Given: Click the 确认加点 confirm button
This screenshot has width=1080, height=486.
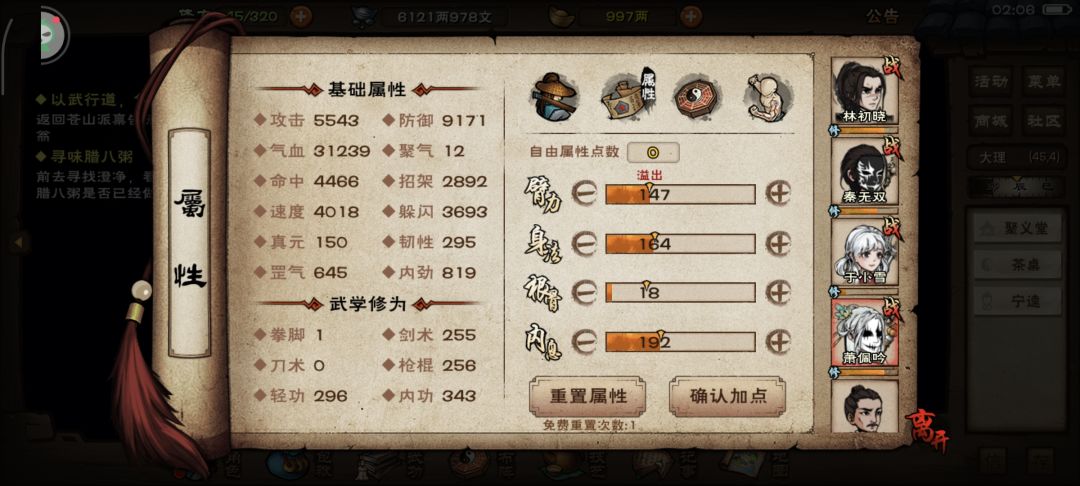Looking at the screenshot, I should tap(727, 396).
